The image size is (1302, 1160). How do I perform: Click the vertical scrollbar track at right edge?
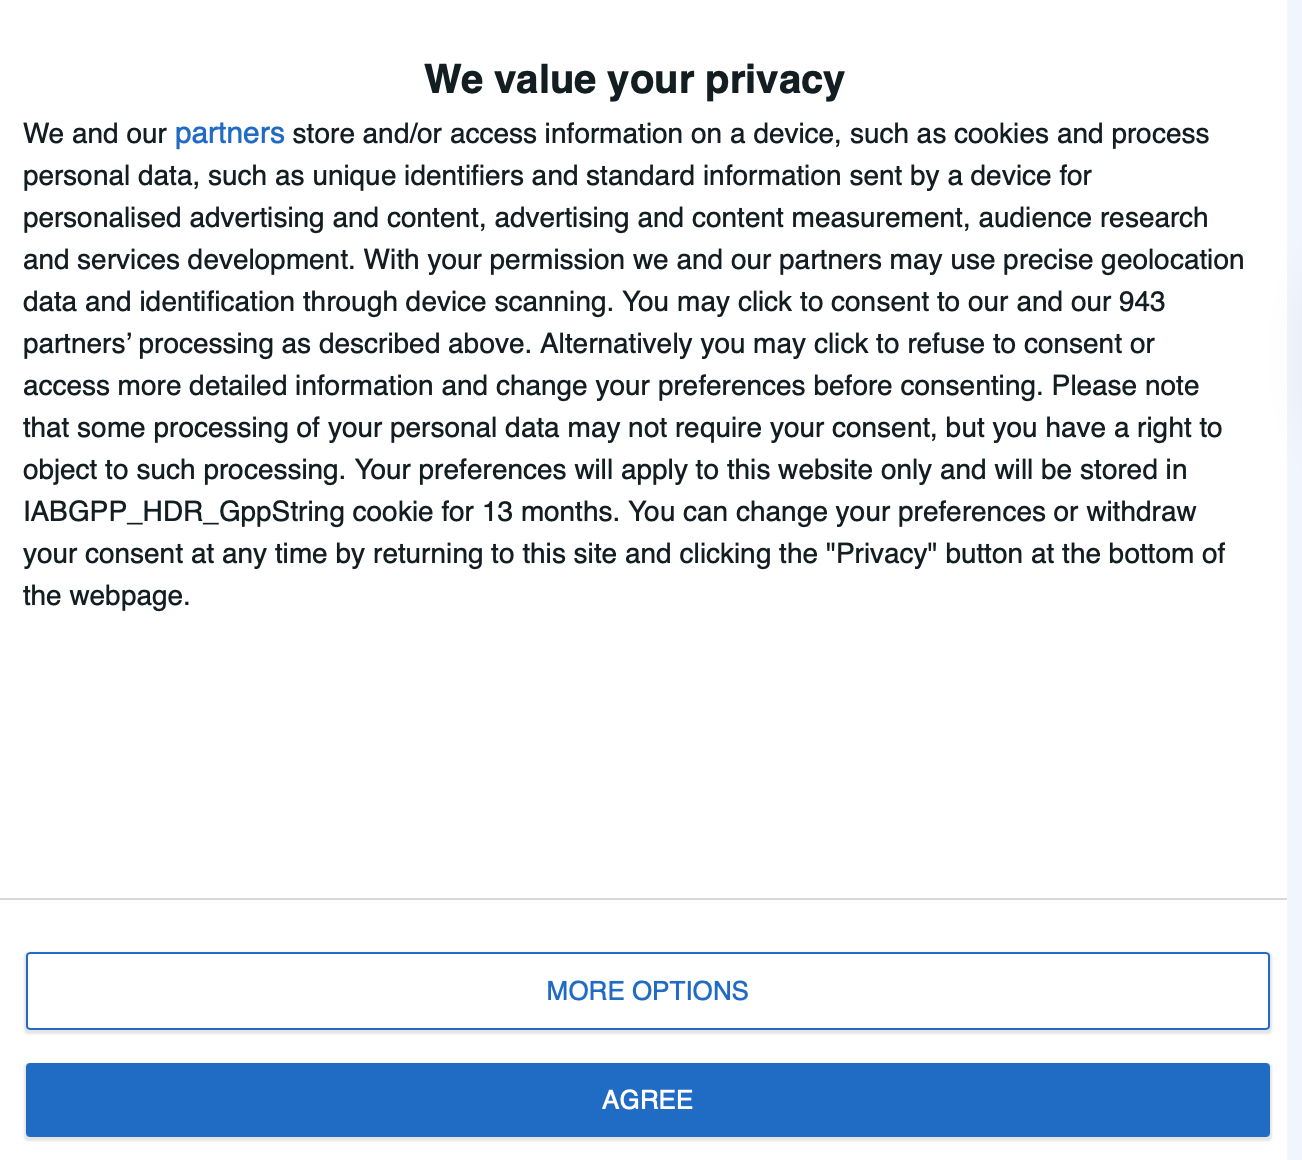tap(1294, 500)
